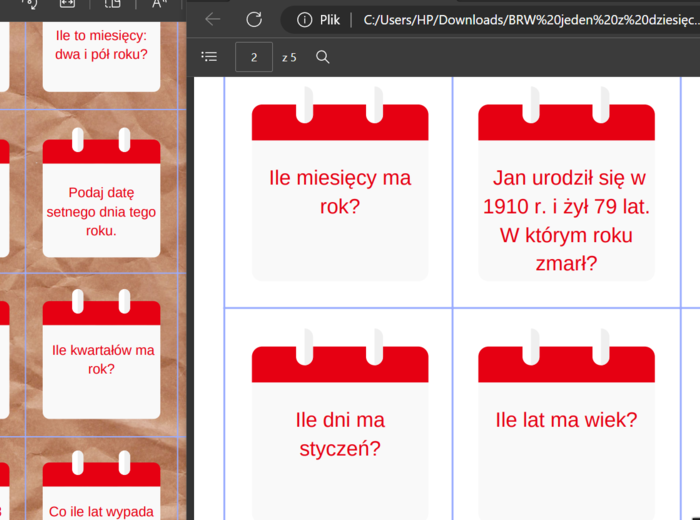Reload the page with the refresh icon

[254, 20]
